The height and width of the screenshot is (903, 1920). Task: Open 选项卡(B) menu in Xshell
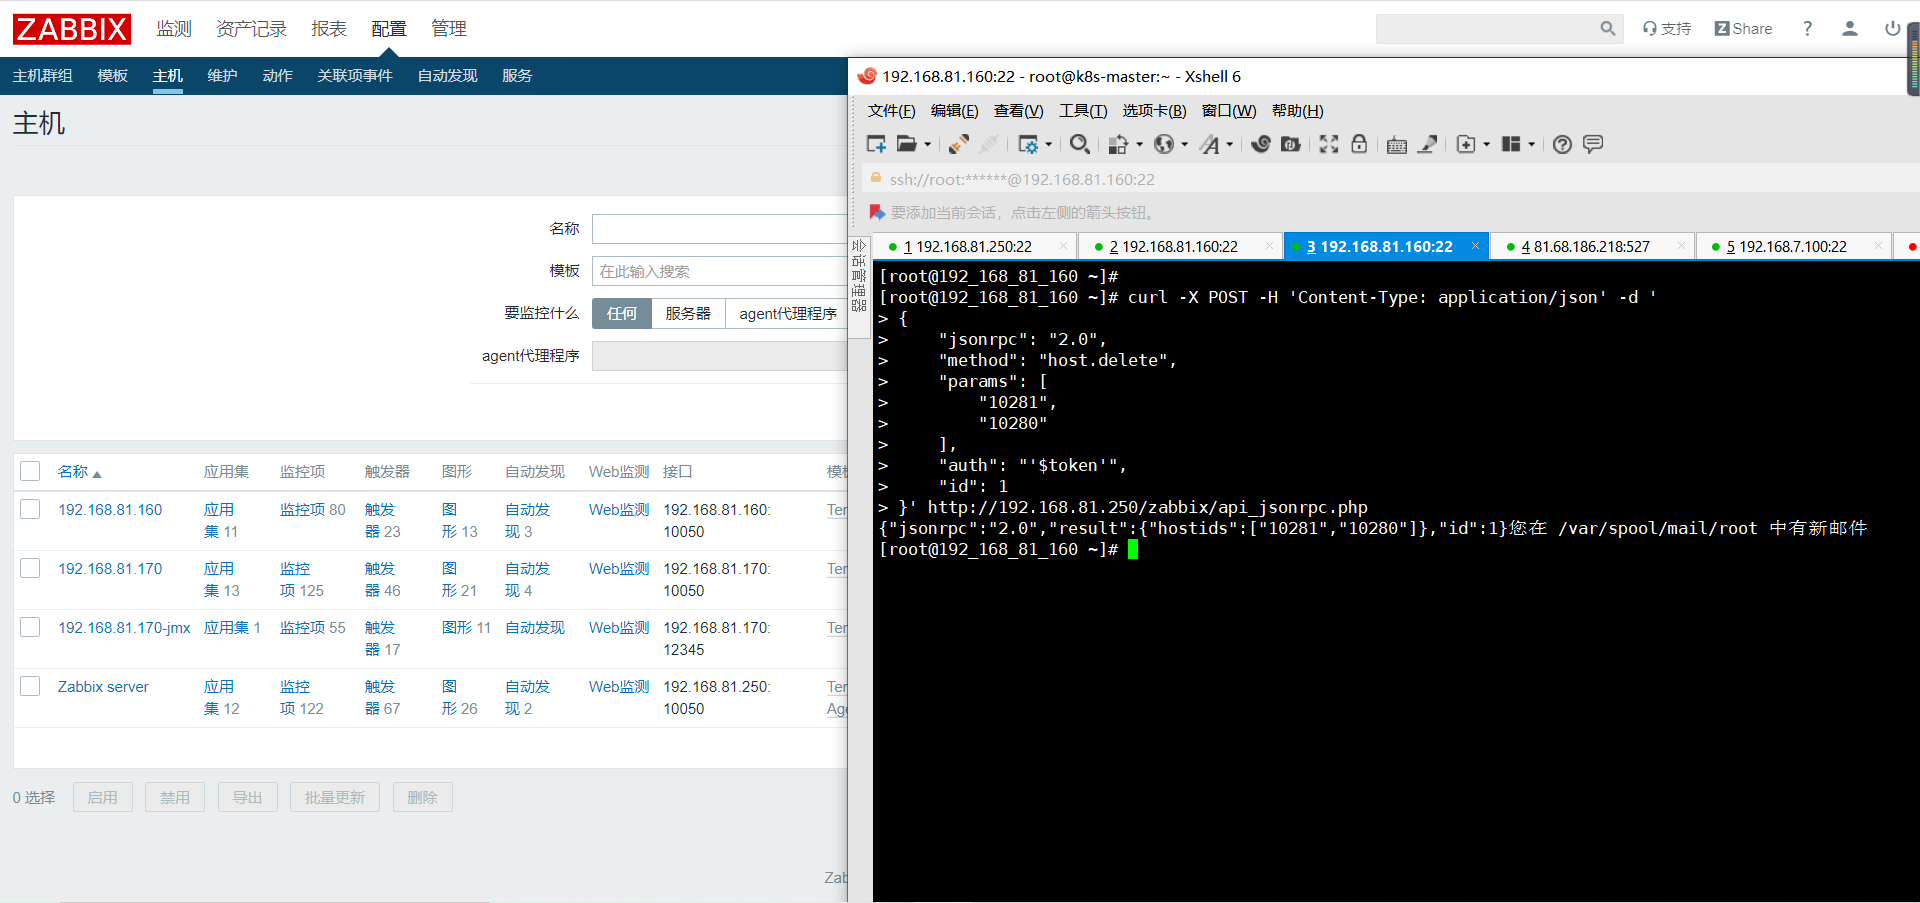pos(1154,111)
